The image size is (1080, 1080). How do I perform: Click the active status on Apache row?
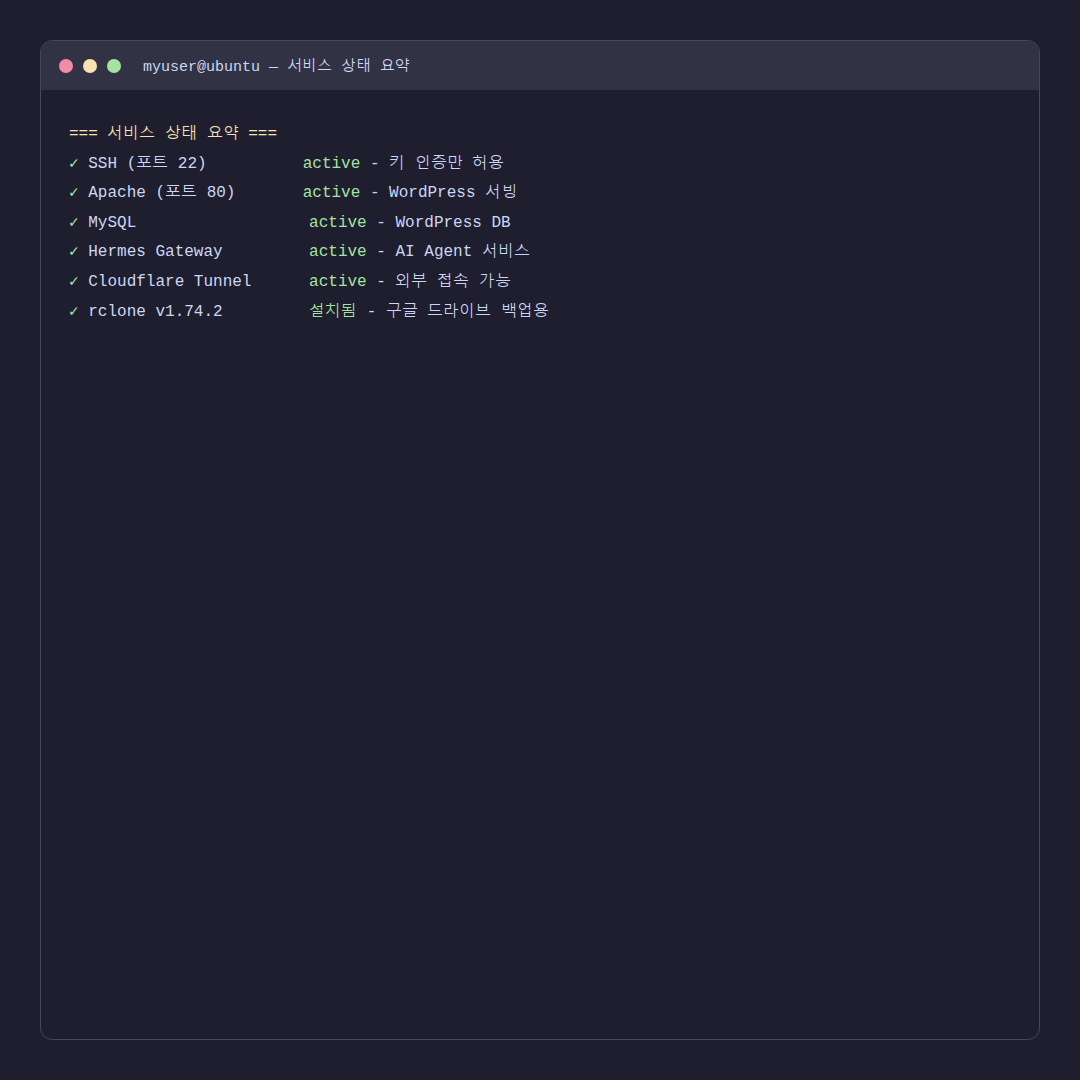pos(331,192)
